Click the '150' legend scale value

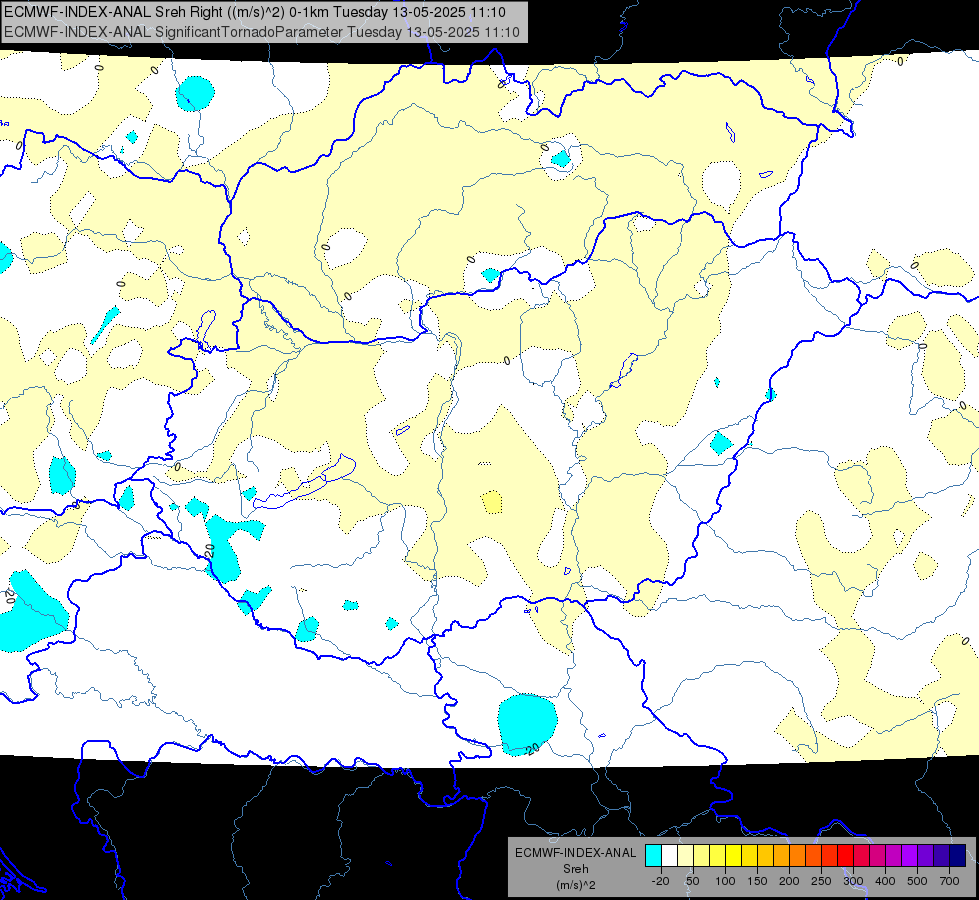pos(757,881)
